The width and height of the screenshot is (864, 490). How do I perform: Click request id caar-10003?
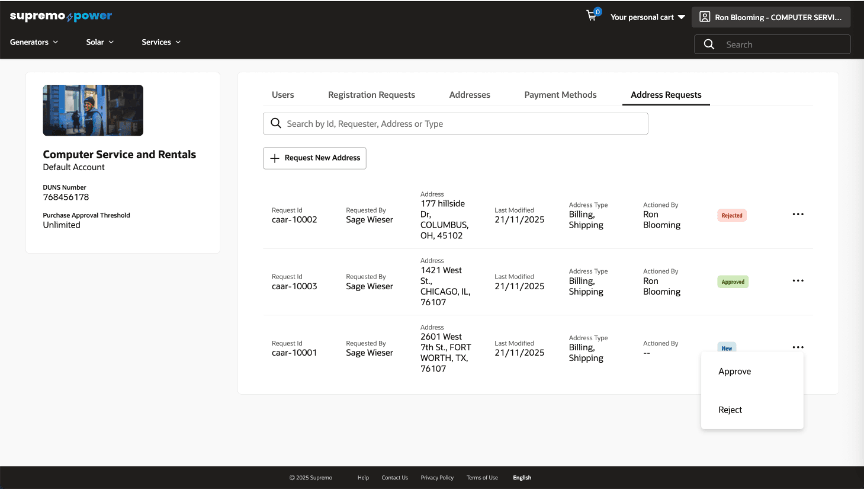coord(294,287)
